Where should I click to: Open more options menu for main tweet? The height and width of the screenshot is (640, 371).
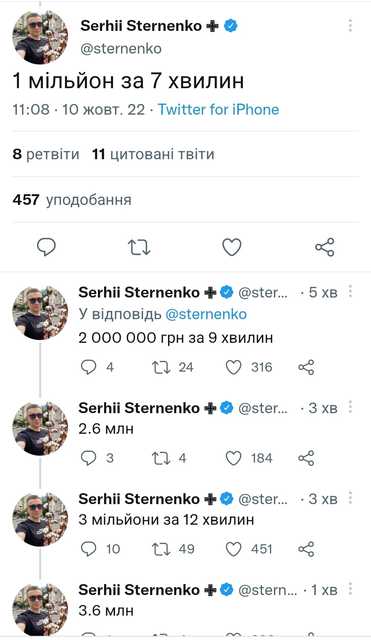[350, 26]
